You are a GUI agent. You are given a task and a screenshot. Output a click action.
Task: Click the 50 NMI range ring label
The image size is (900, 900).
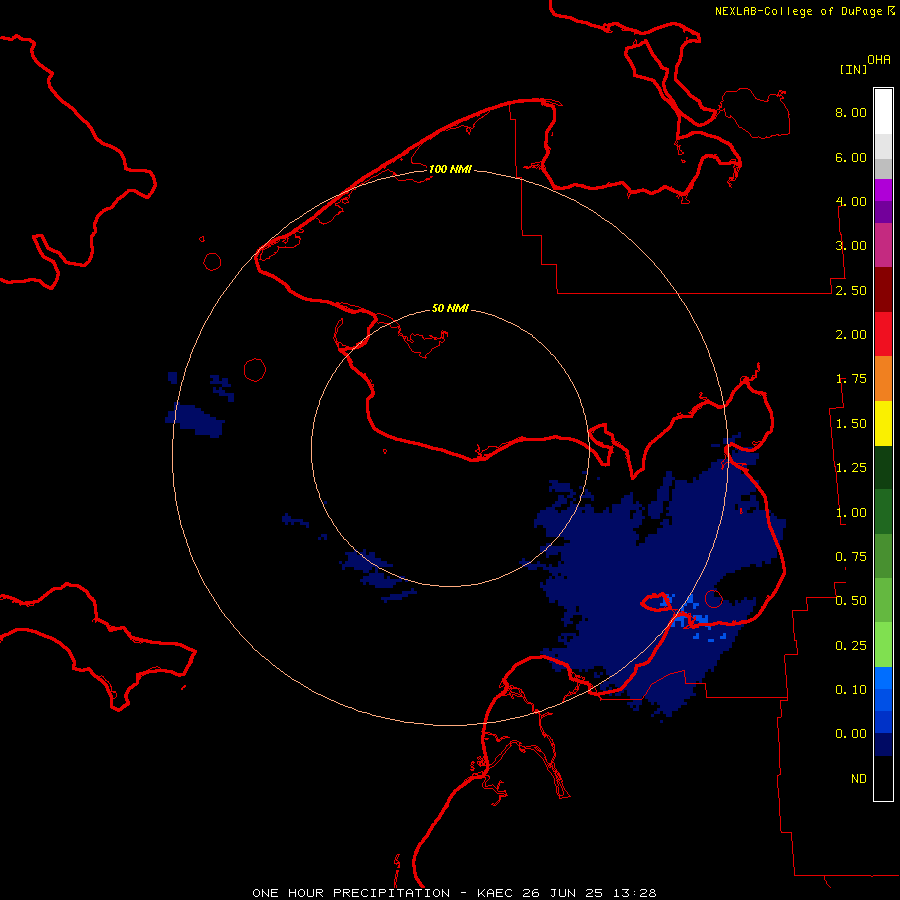[450, 308]
